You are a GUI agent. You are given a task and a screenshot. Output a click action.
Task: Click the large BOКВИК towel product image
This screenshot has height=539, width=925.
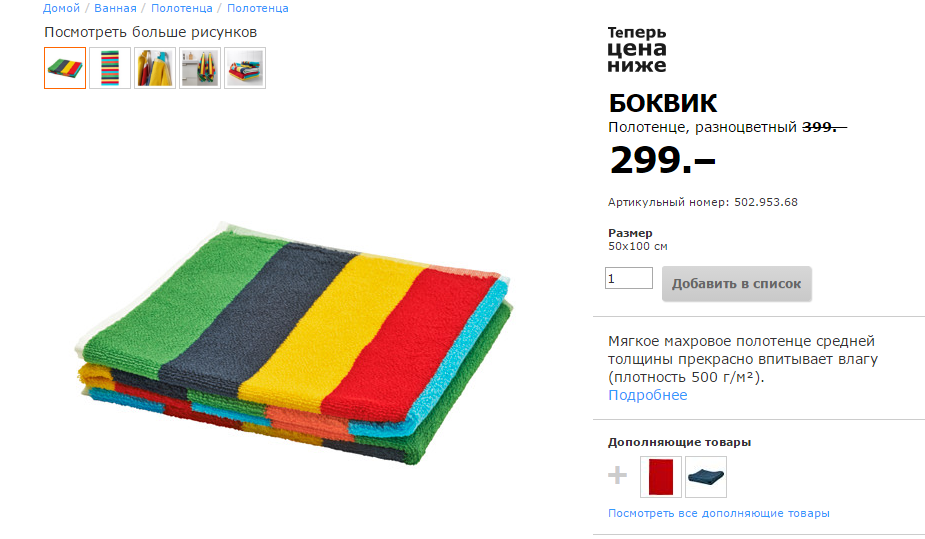pos(295,342)
